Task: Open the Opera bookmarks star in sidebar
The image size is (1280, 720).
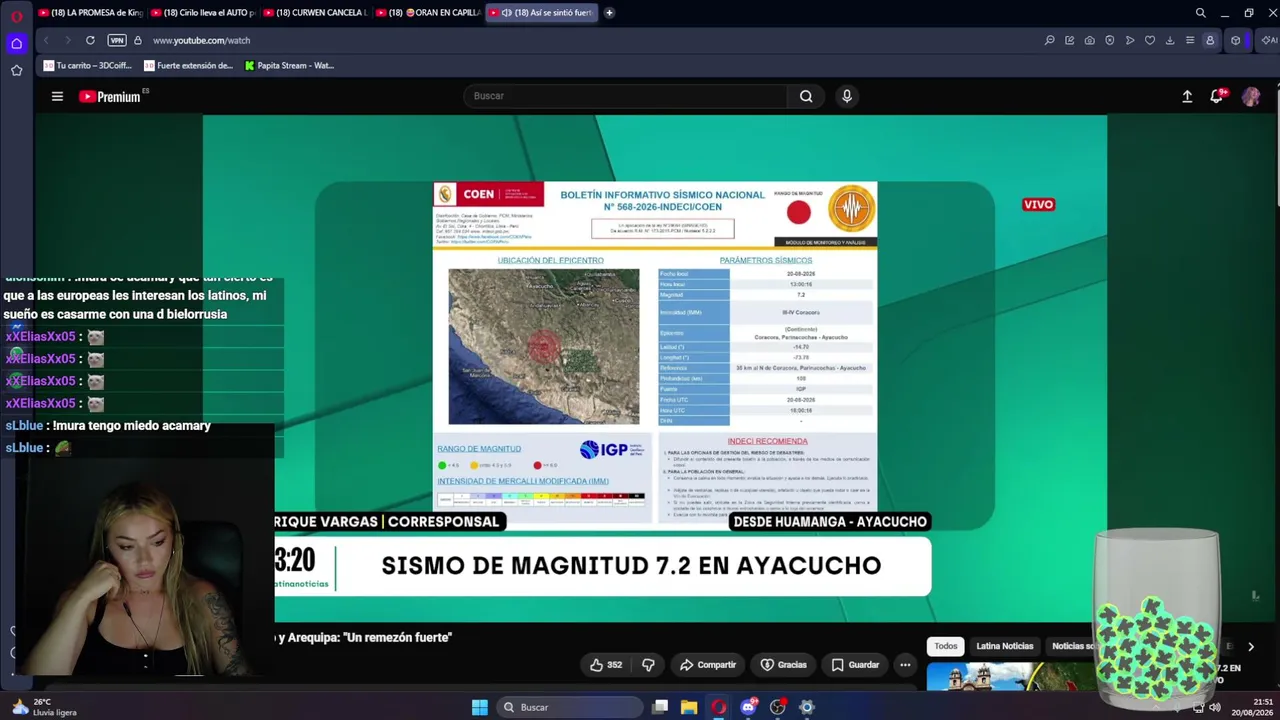Action: (x=16, y=70)
